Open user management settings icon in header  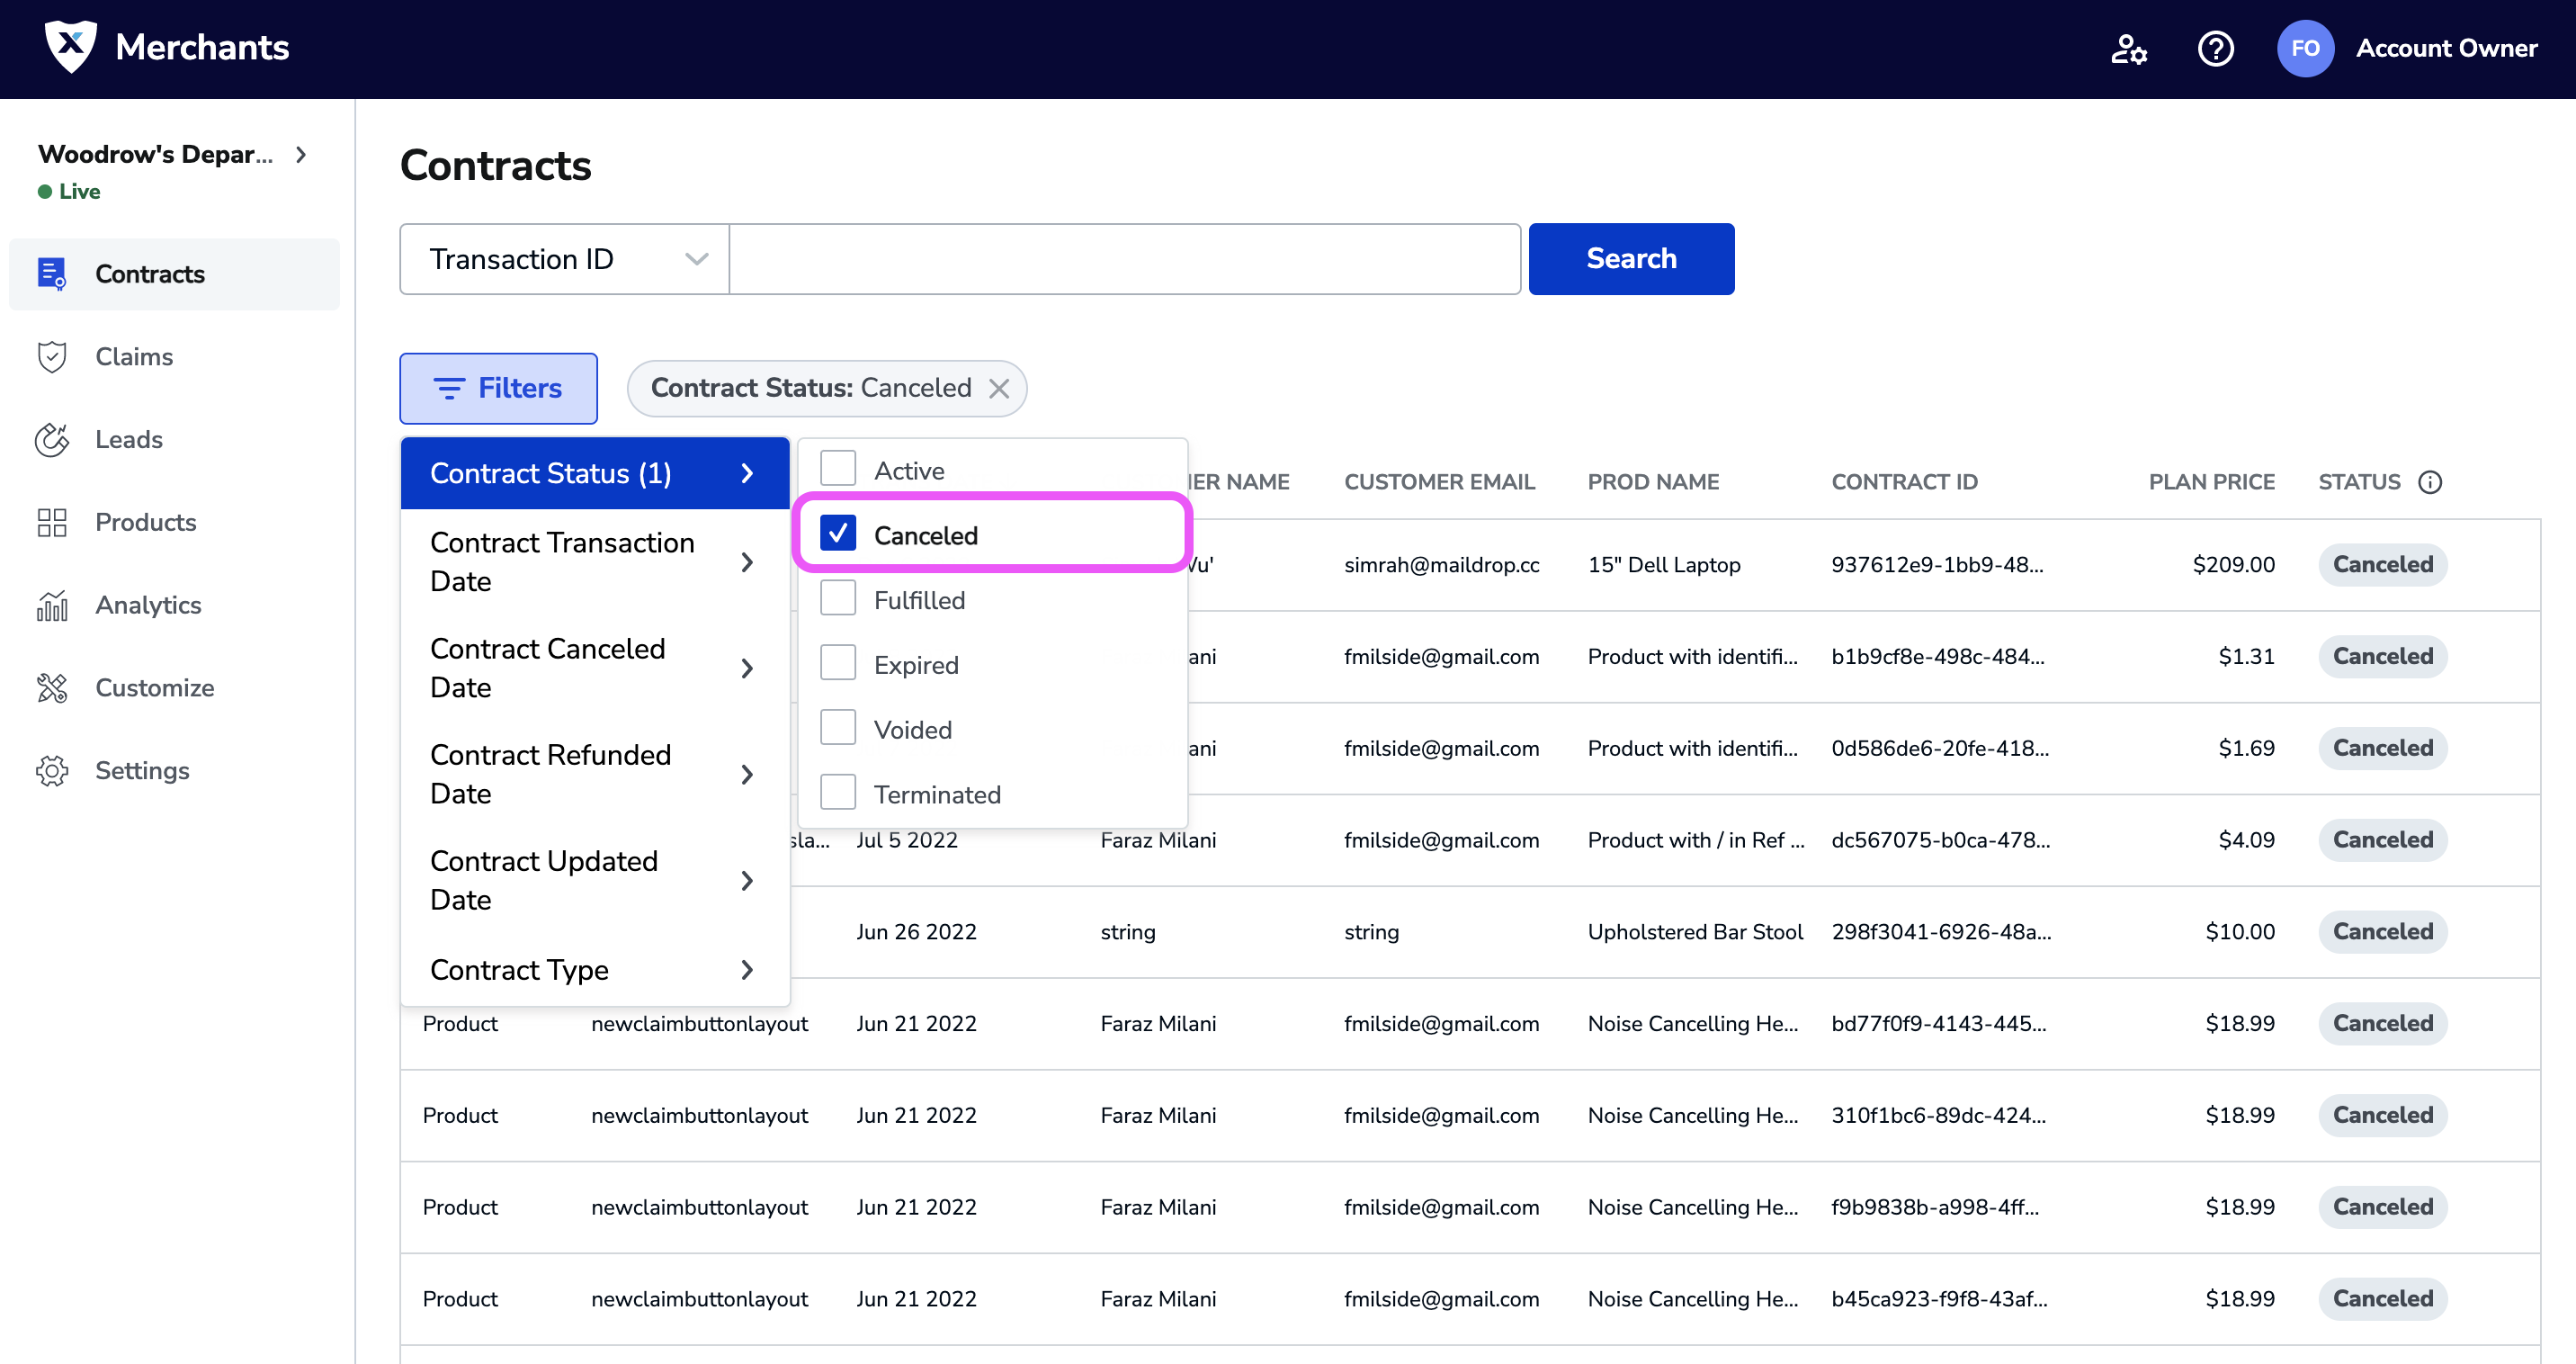click(2128, 48)
